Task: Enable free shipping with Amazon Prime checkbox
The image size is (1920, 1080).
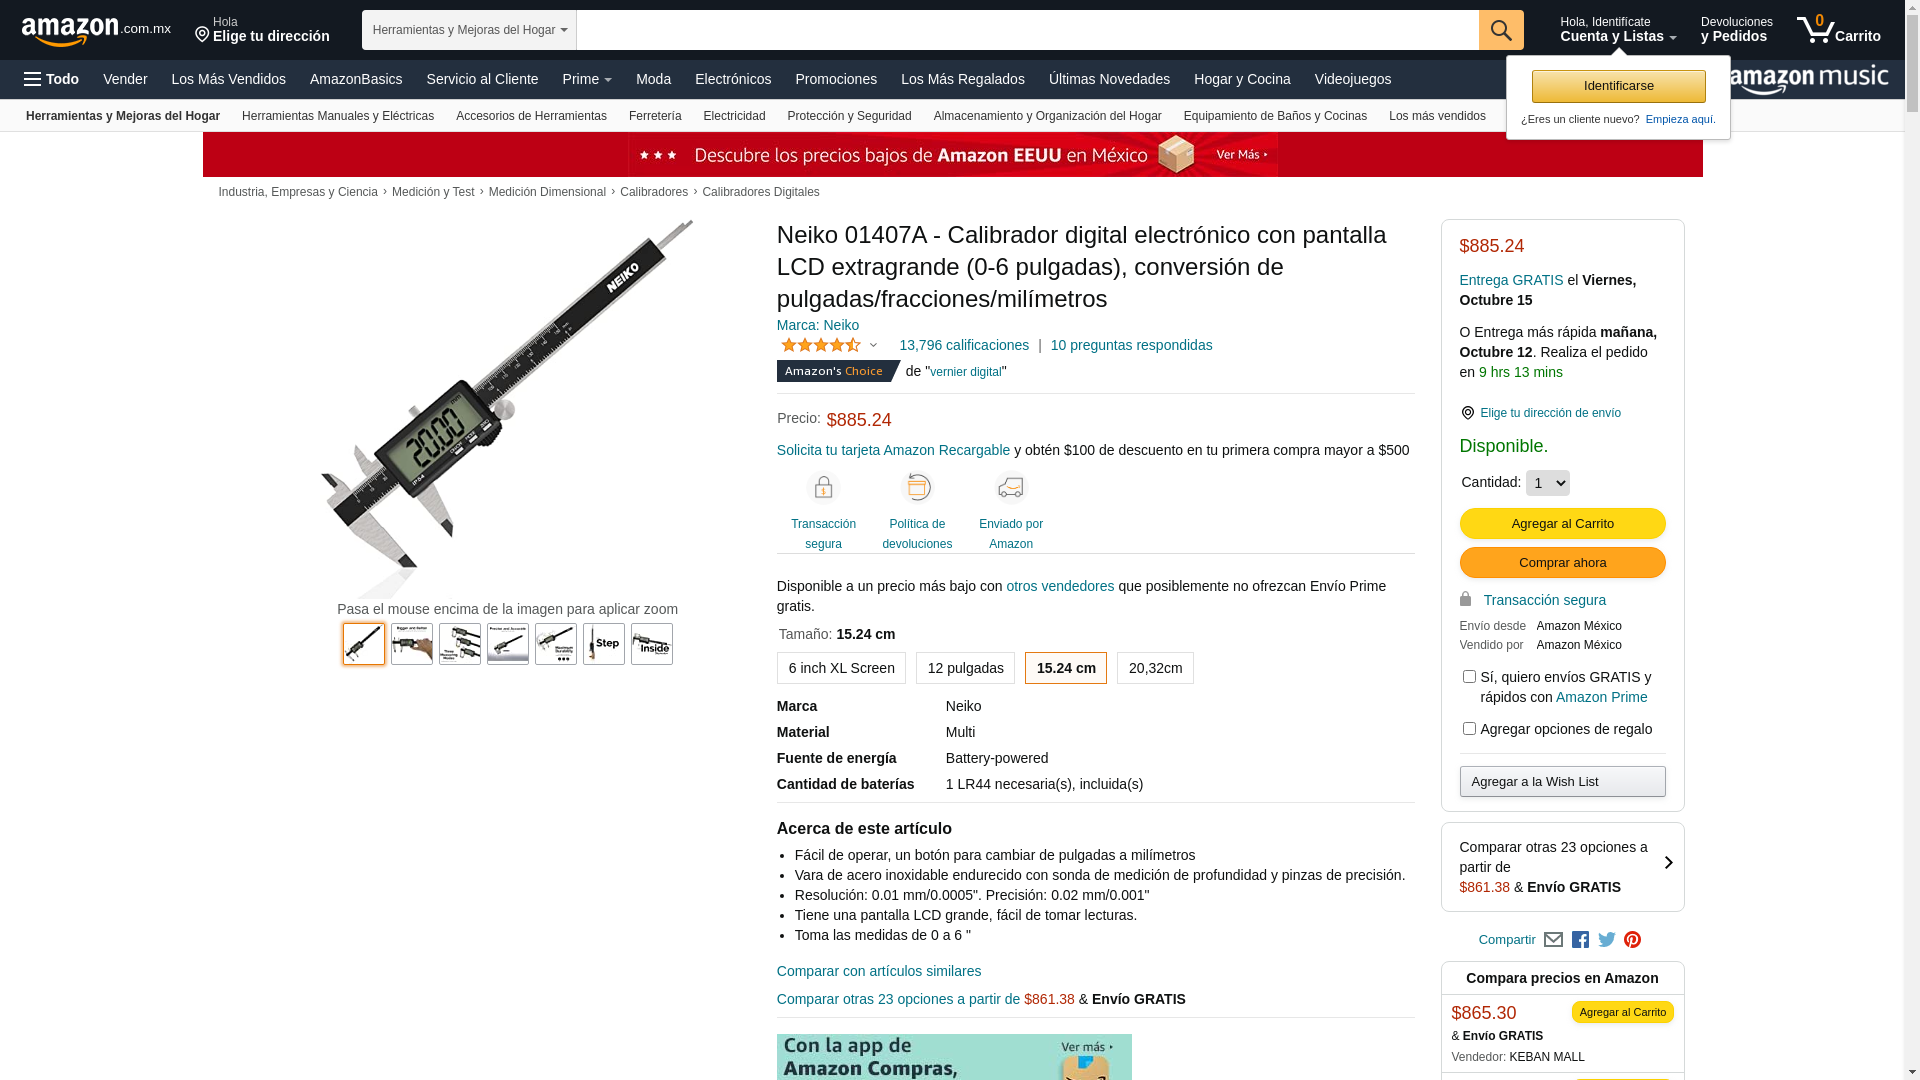Action: [x=1469, y=677]
